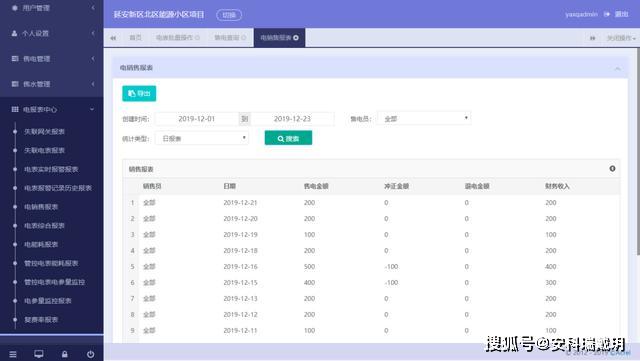Click the 销售员 column header

point(152,186)
